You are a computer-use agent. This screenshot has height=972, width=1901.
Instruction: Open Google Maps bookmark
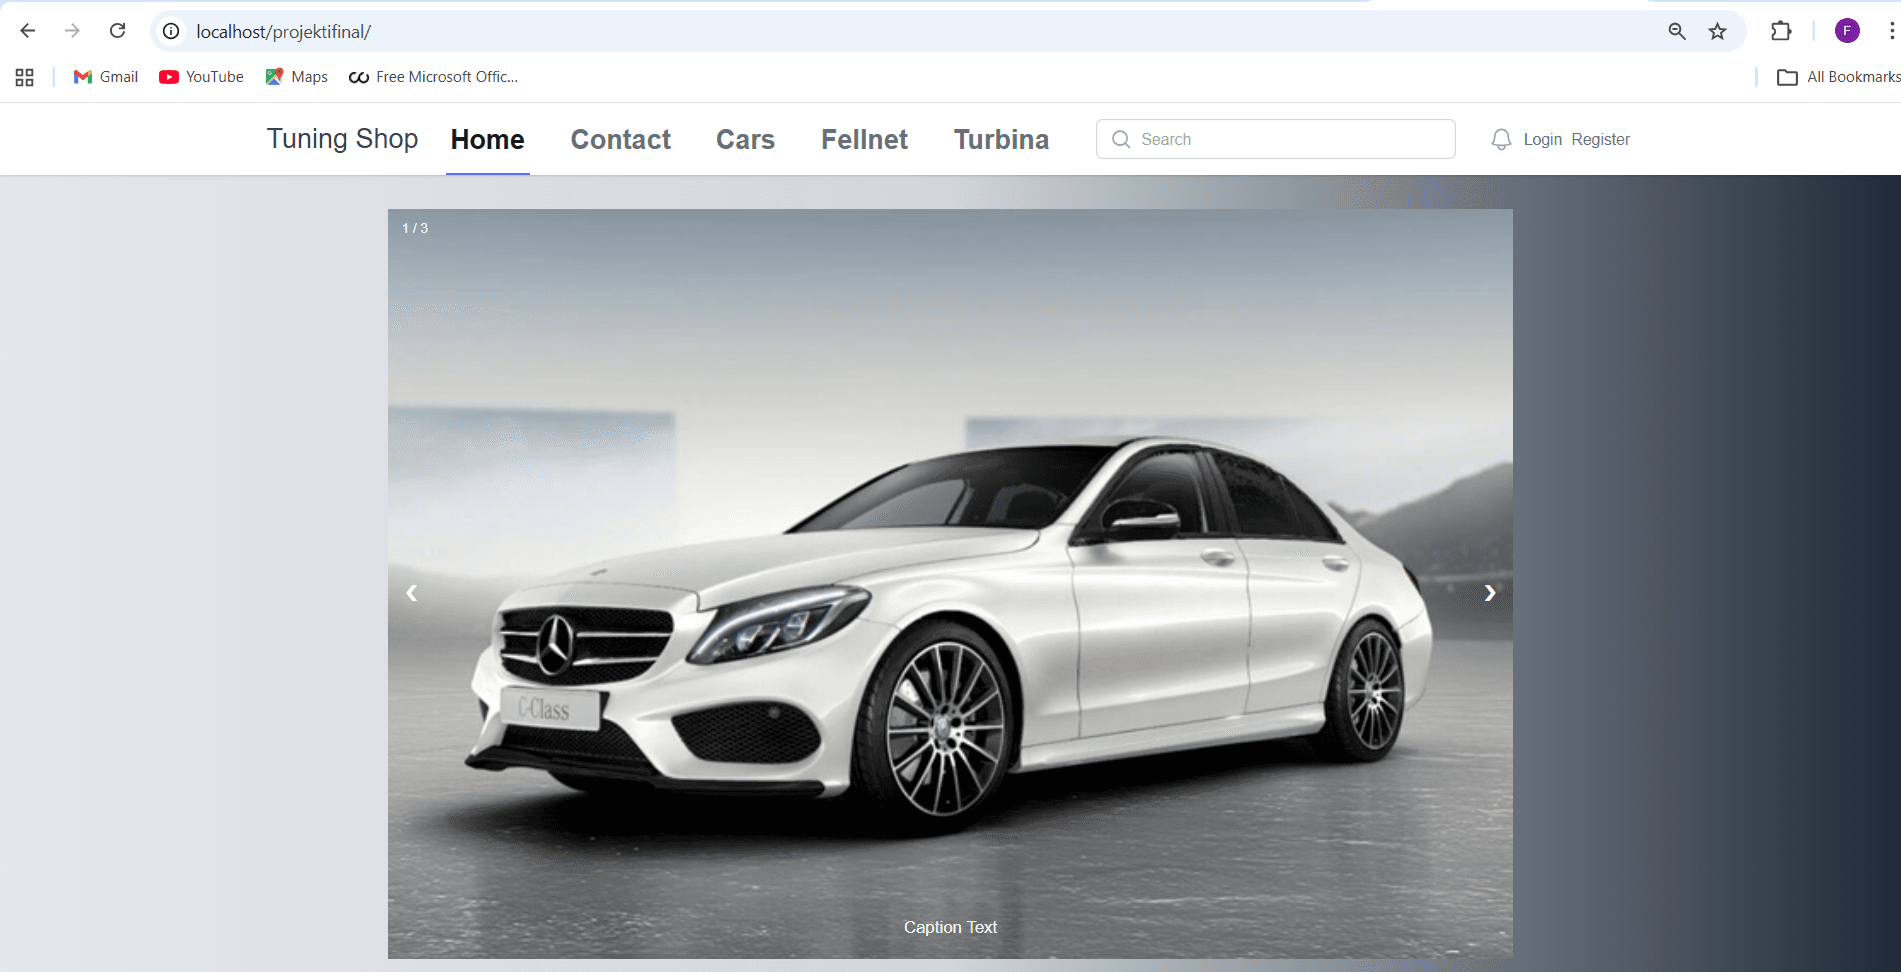295,76
